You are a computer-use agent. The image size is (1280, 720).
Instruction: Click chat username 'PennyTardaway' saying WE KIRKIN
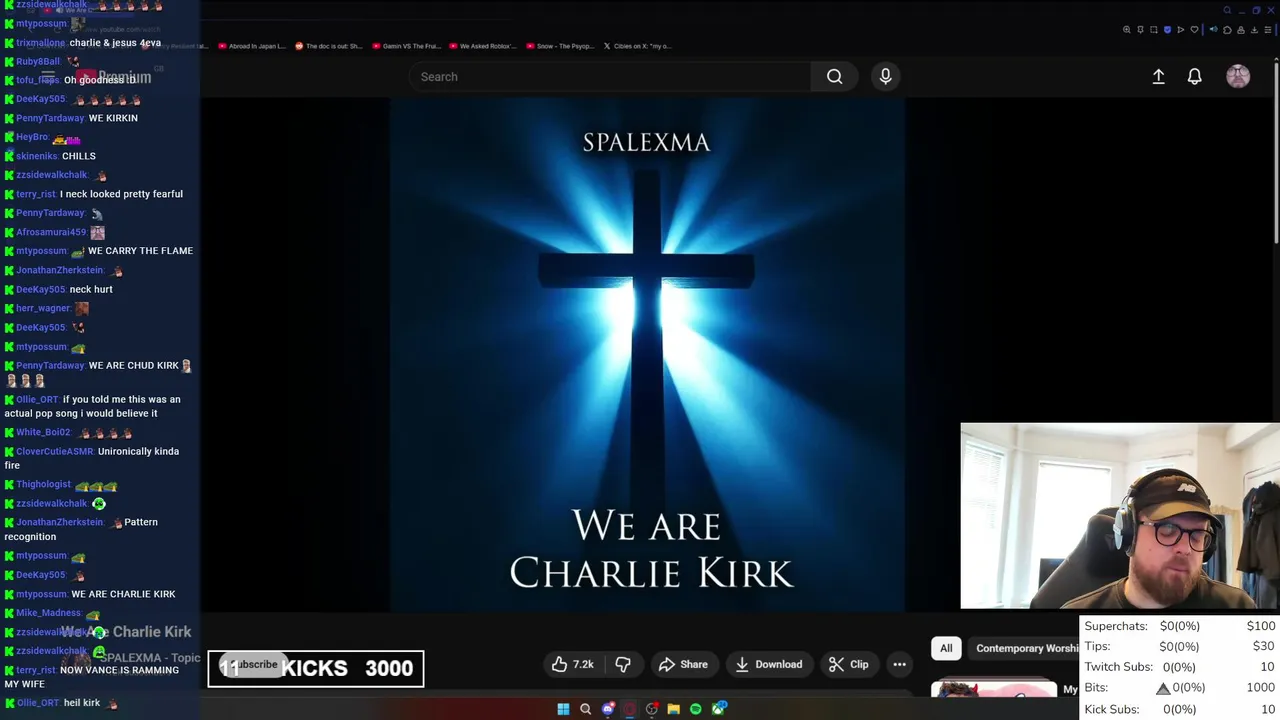point(50,118)
